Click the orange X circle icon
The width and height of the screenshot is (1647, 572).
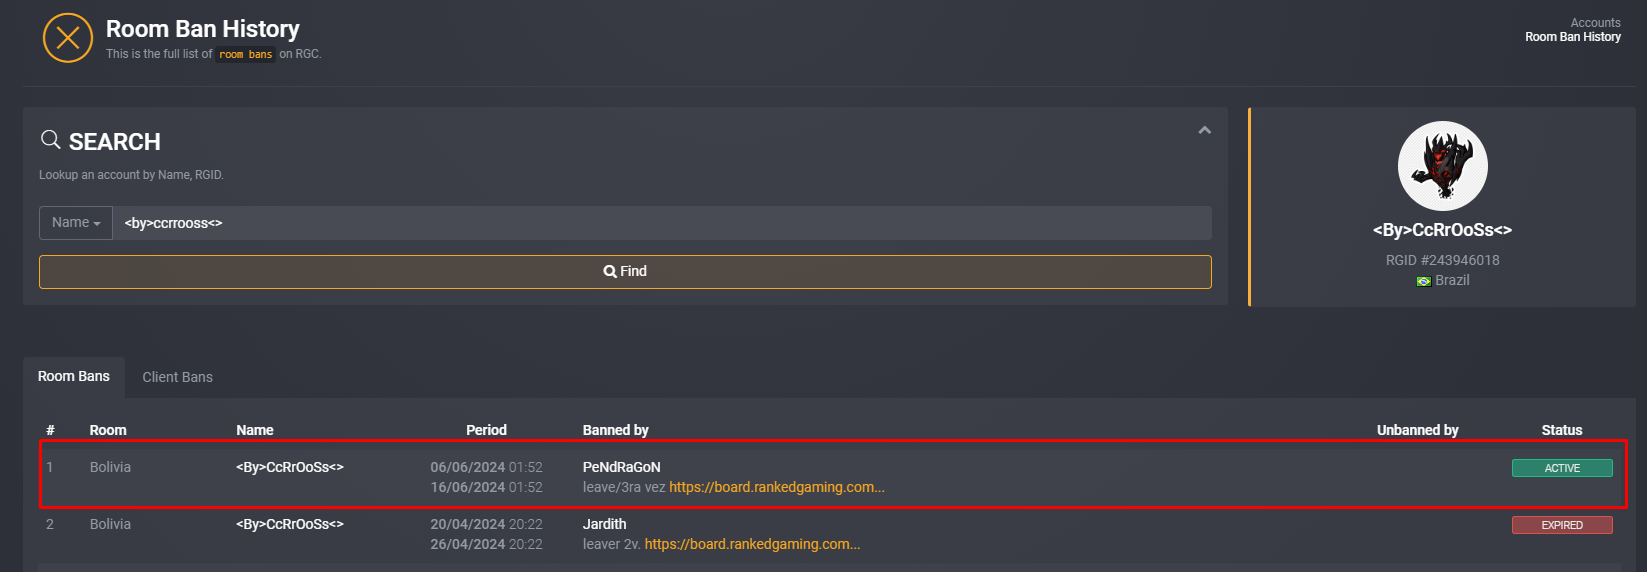[68, 38]
